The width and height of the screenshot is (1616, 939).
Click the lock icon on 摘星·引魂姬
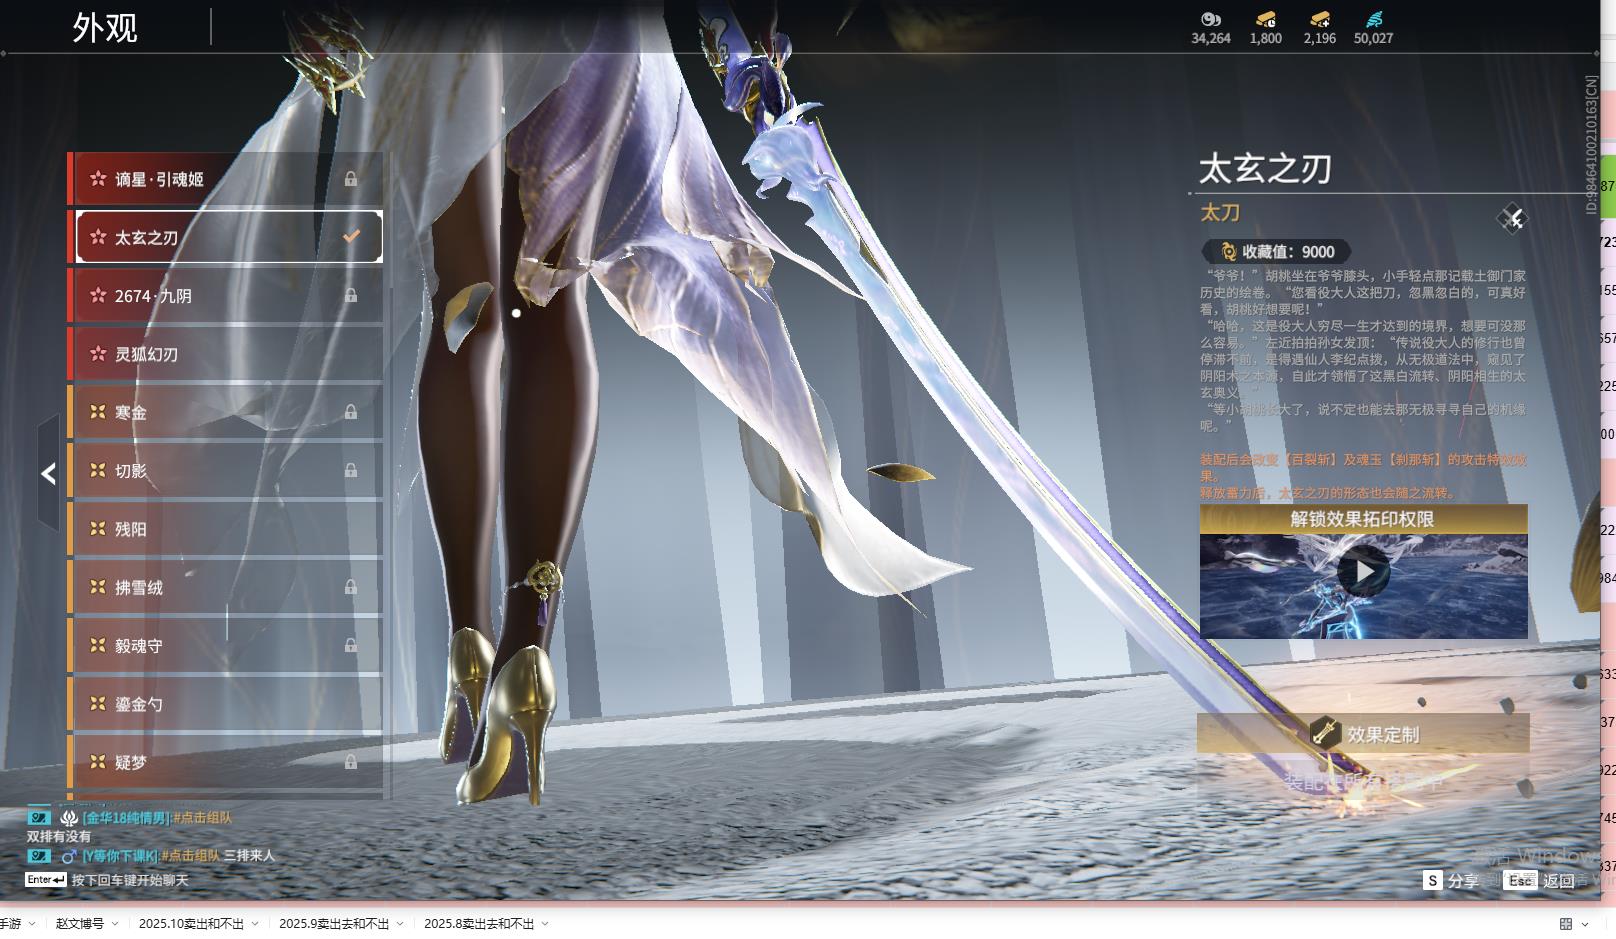[x=351, y=179]
